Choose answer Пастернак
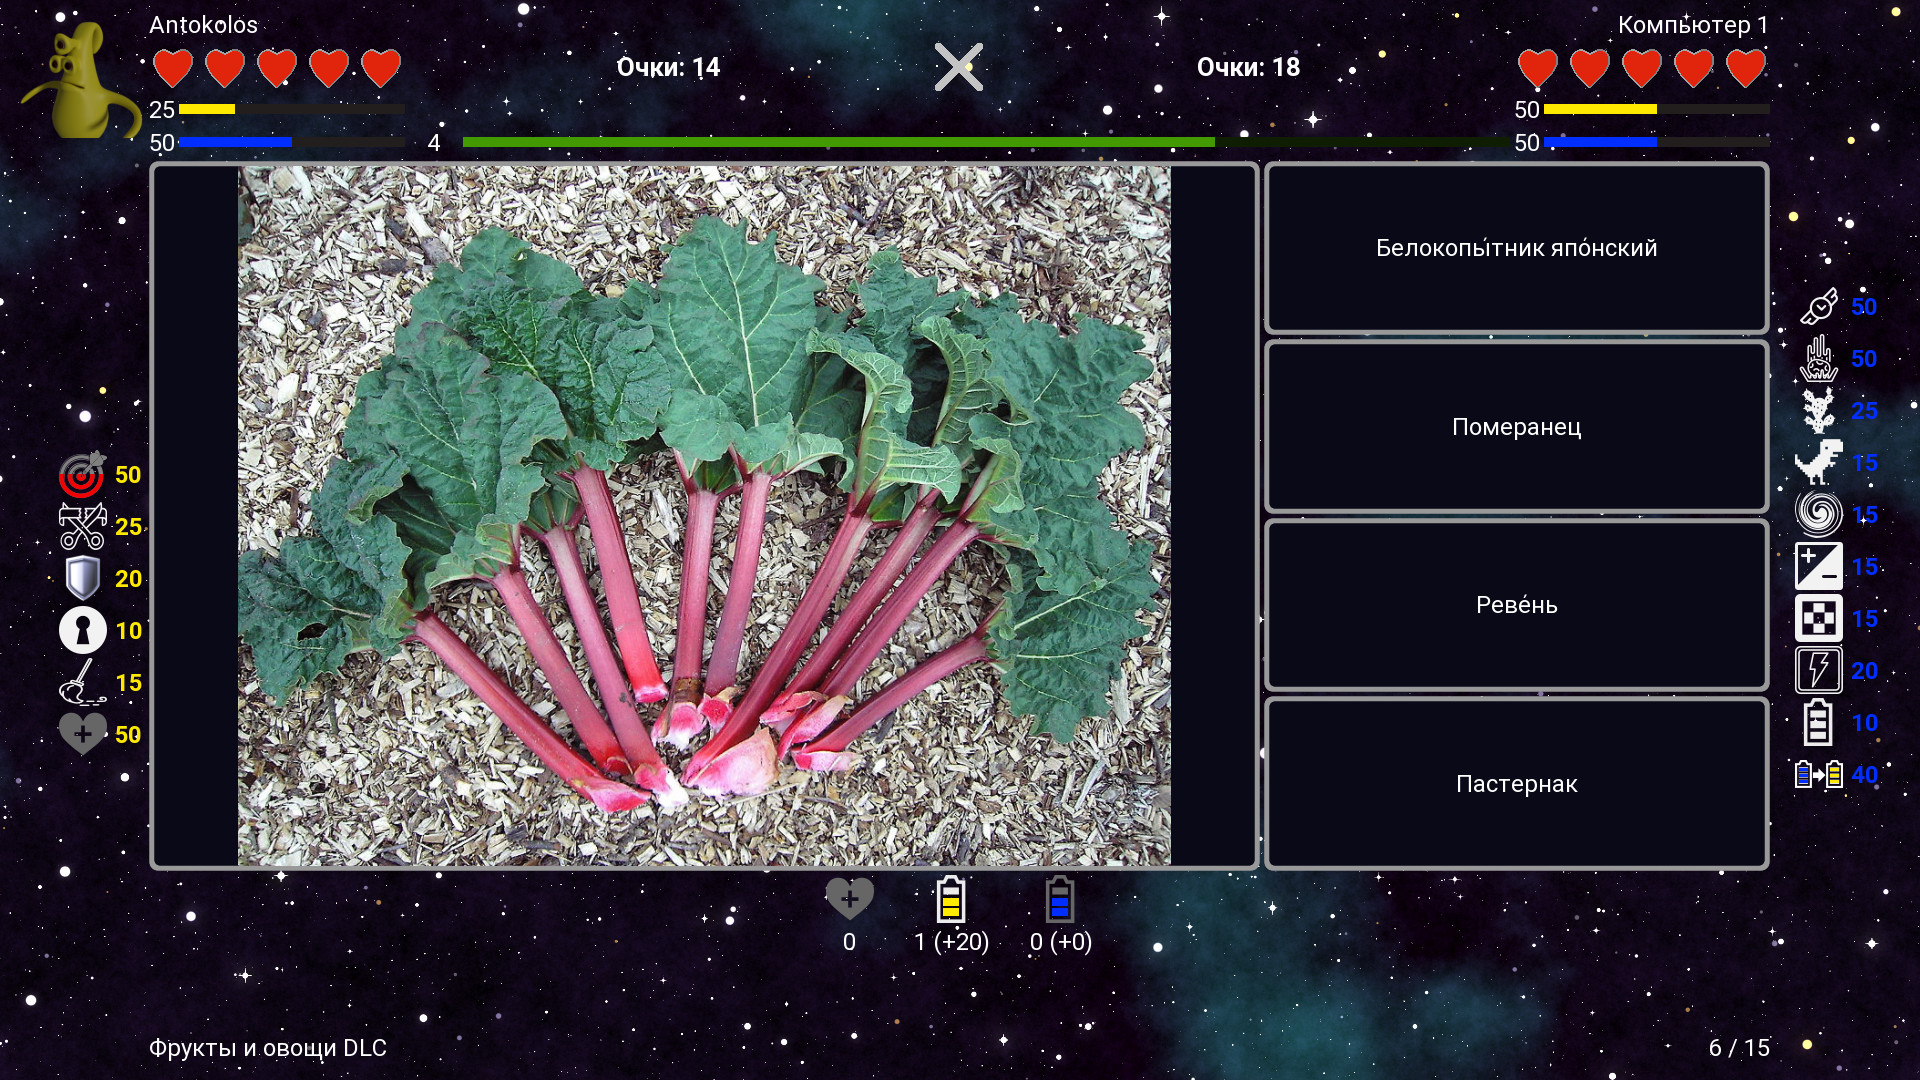 click(1516, 784)
